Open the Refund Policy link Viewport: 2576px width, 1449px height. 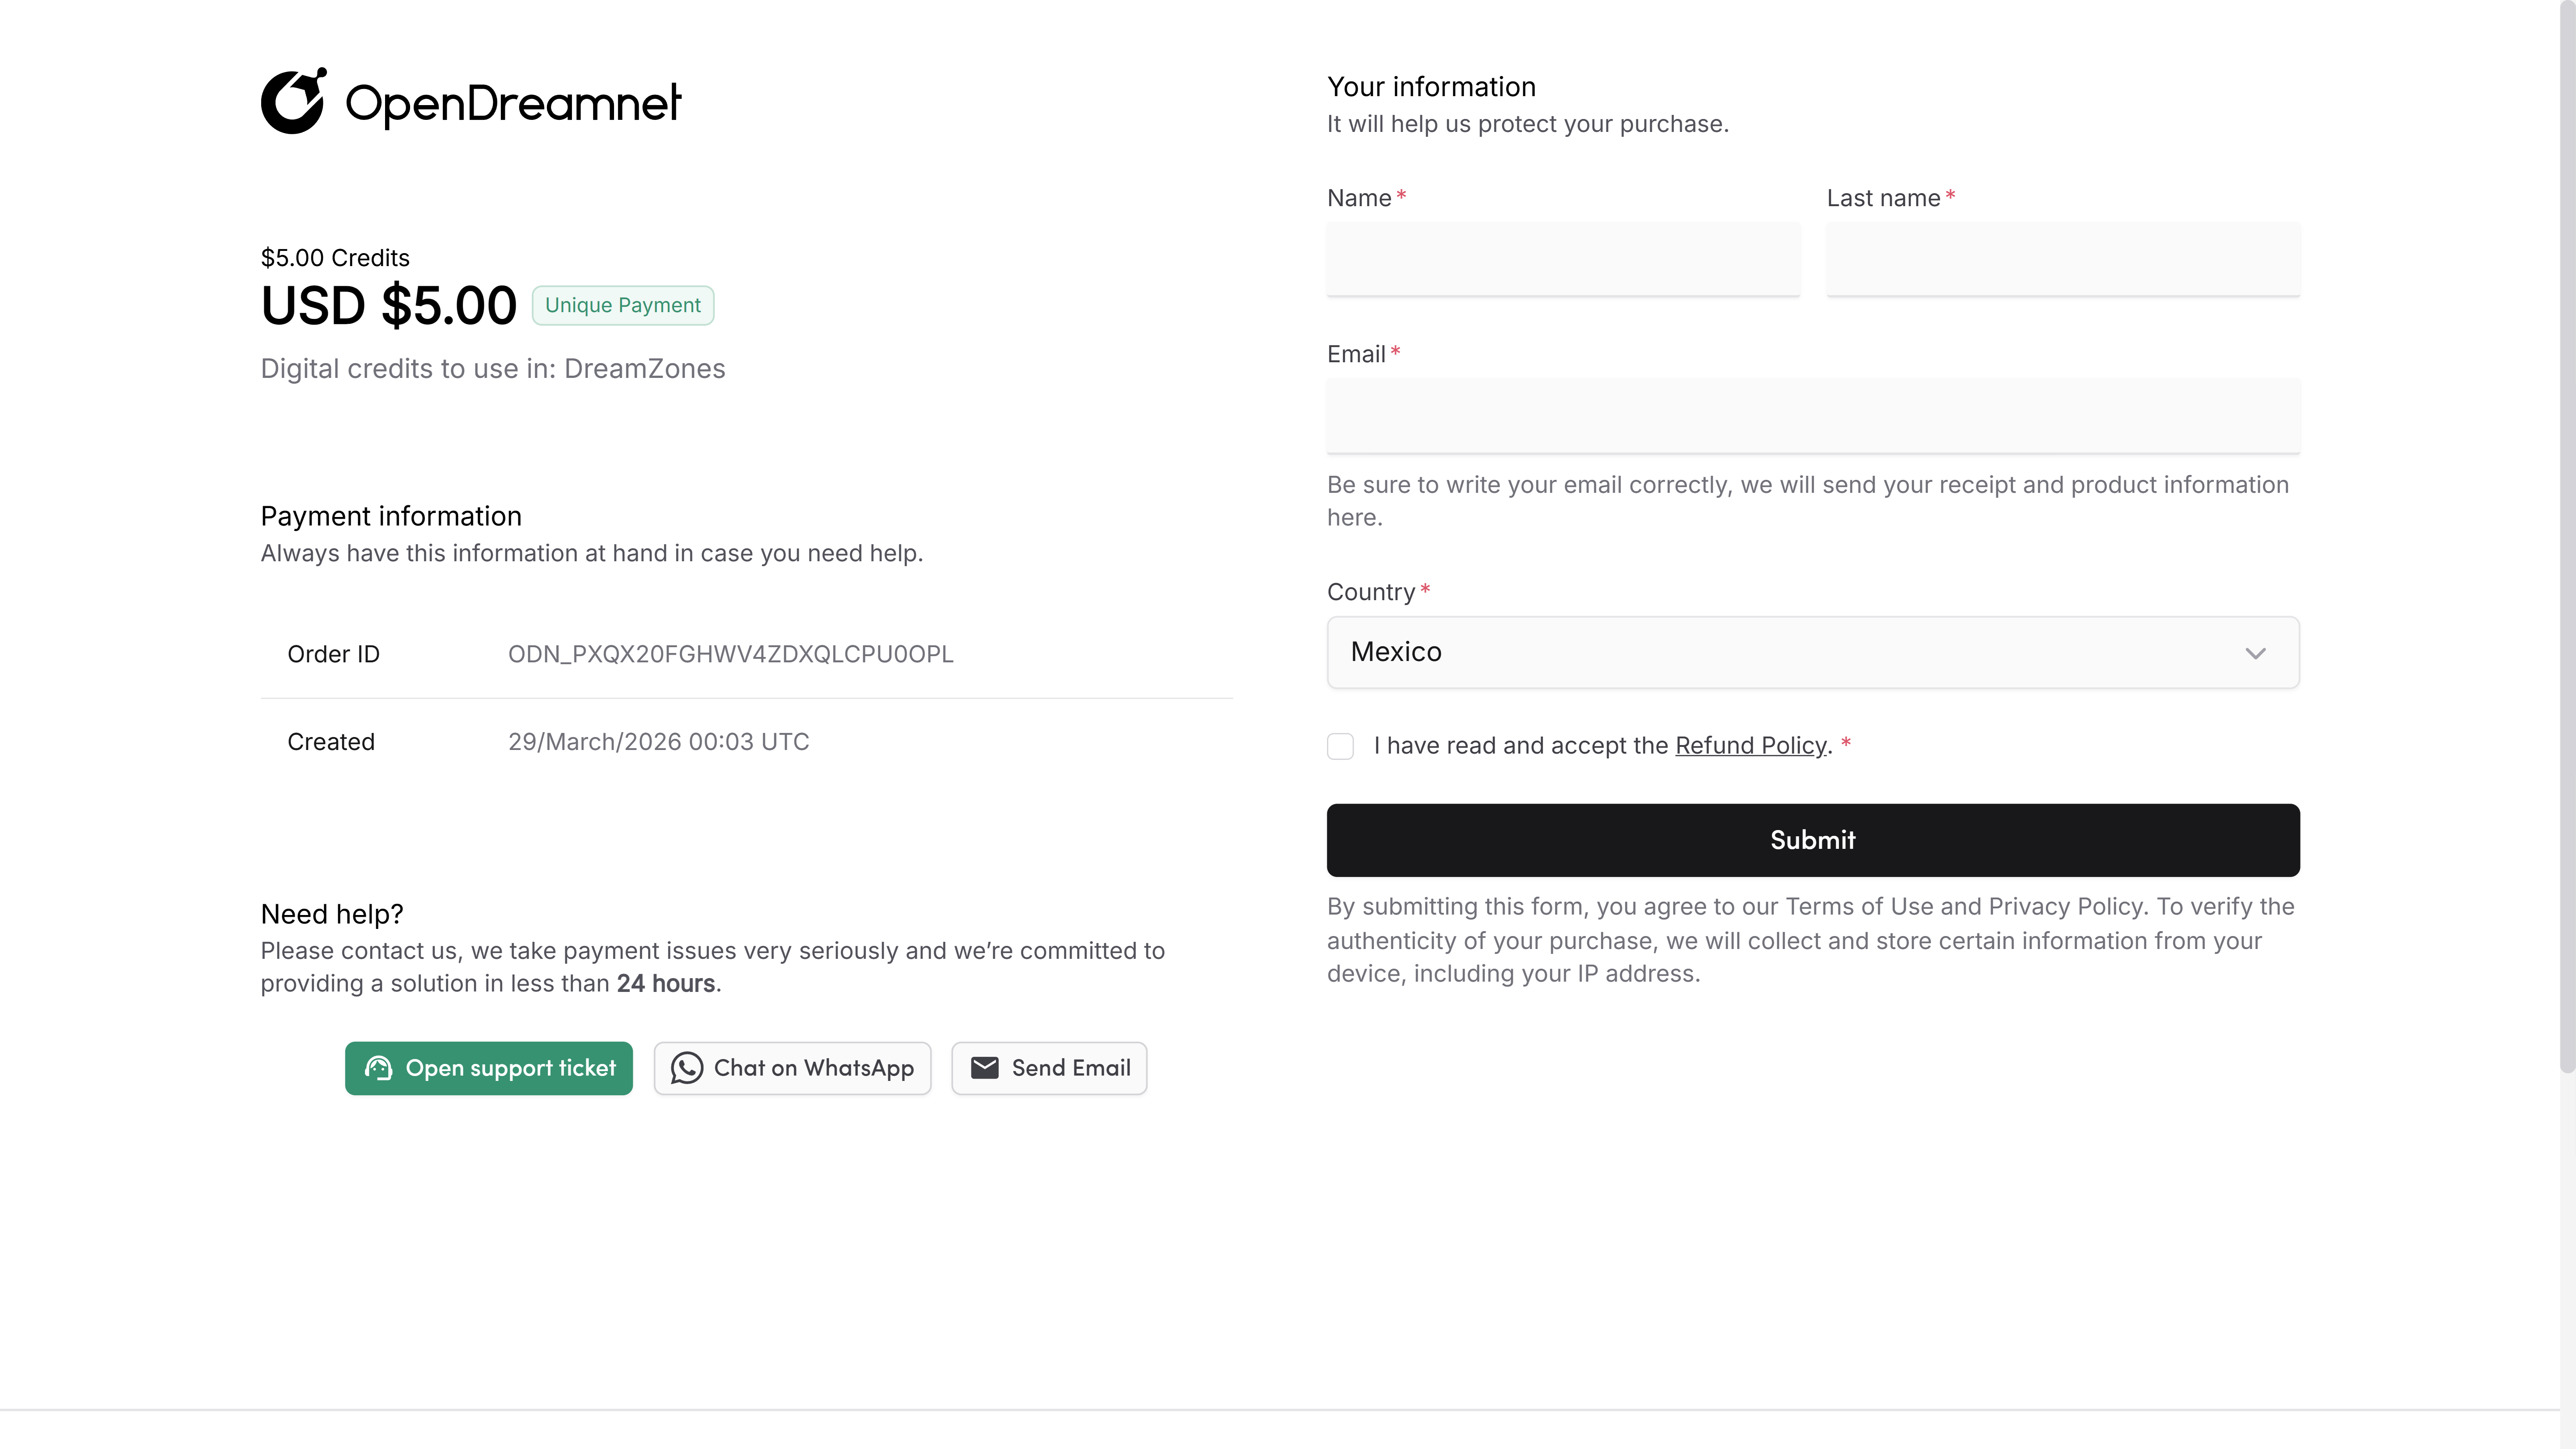point(1750,746)
